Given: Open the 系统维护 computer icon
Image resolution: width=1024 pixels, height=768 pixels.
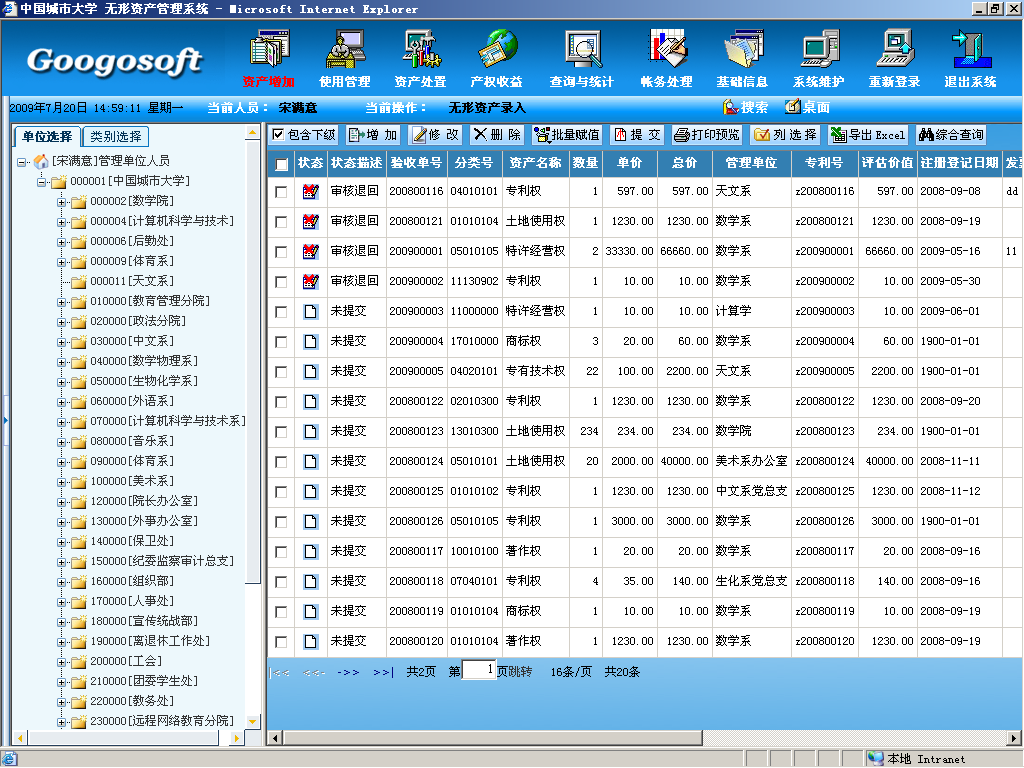Looking at the screenshot, I should [819, 49].
